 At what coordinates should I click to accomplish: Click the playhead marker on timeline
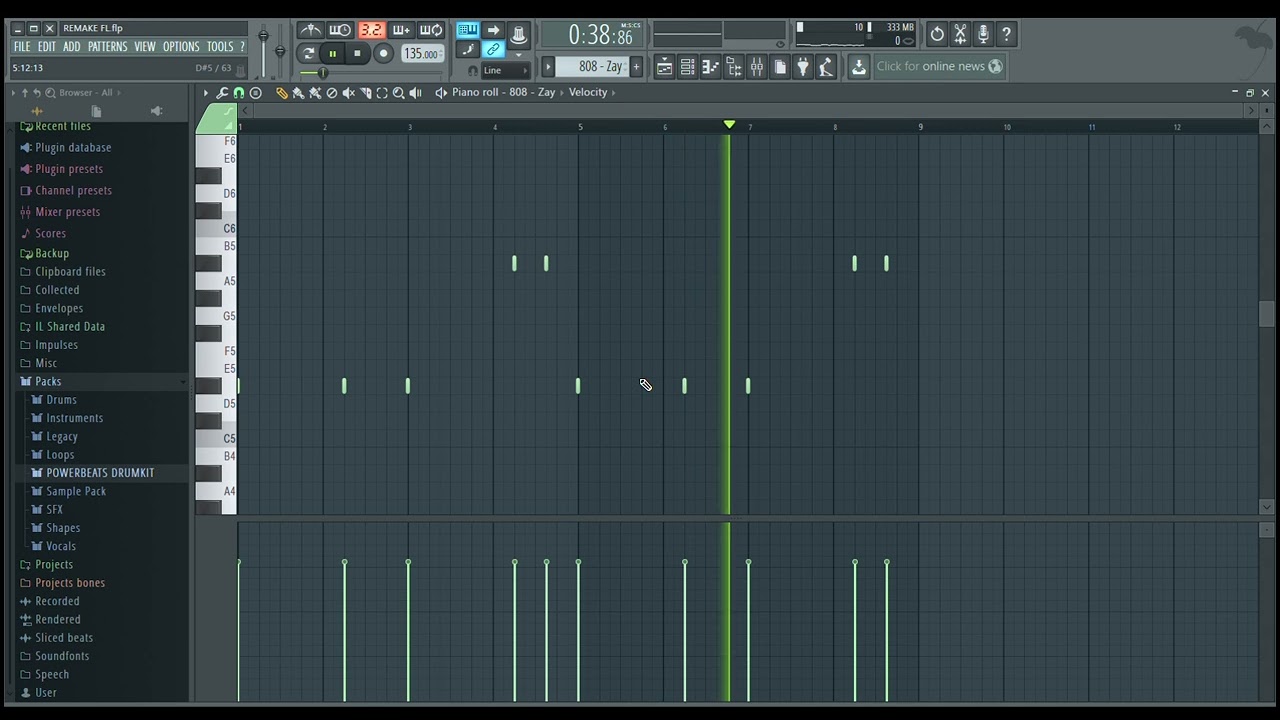[x=729, y=124]
